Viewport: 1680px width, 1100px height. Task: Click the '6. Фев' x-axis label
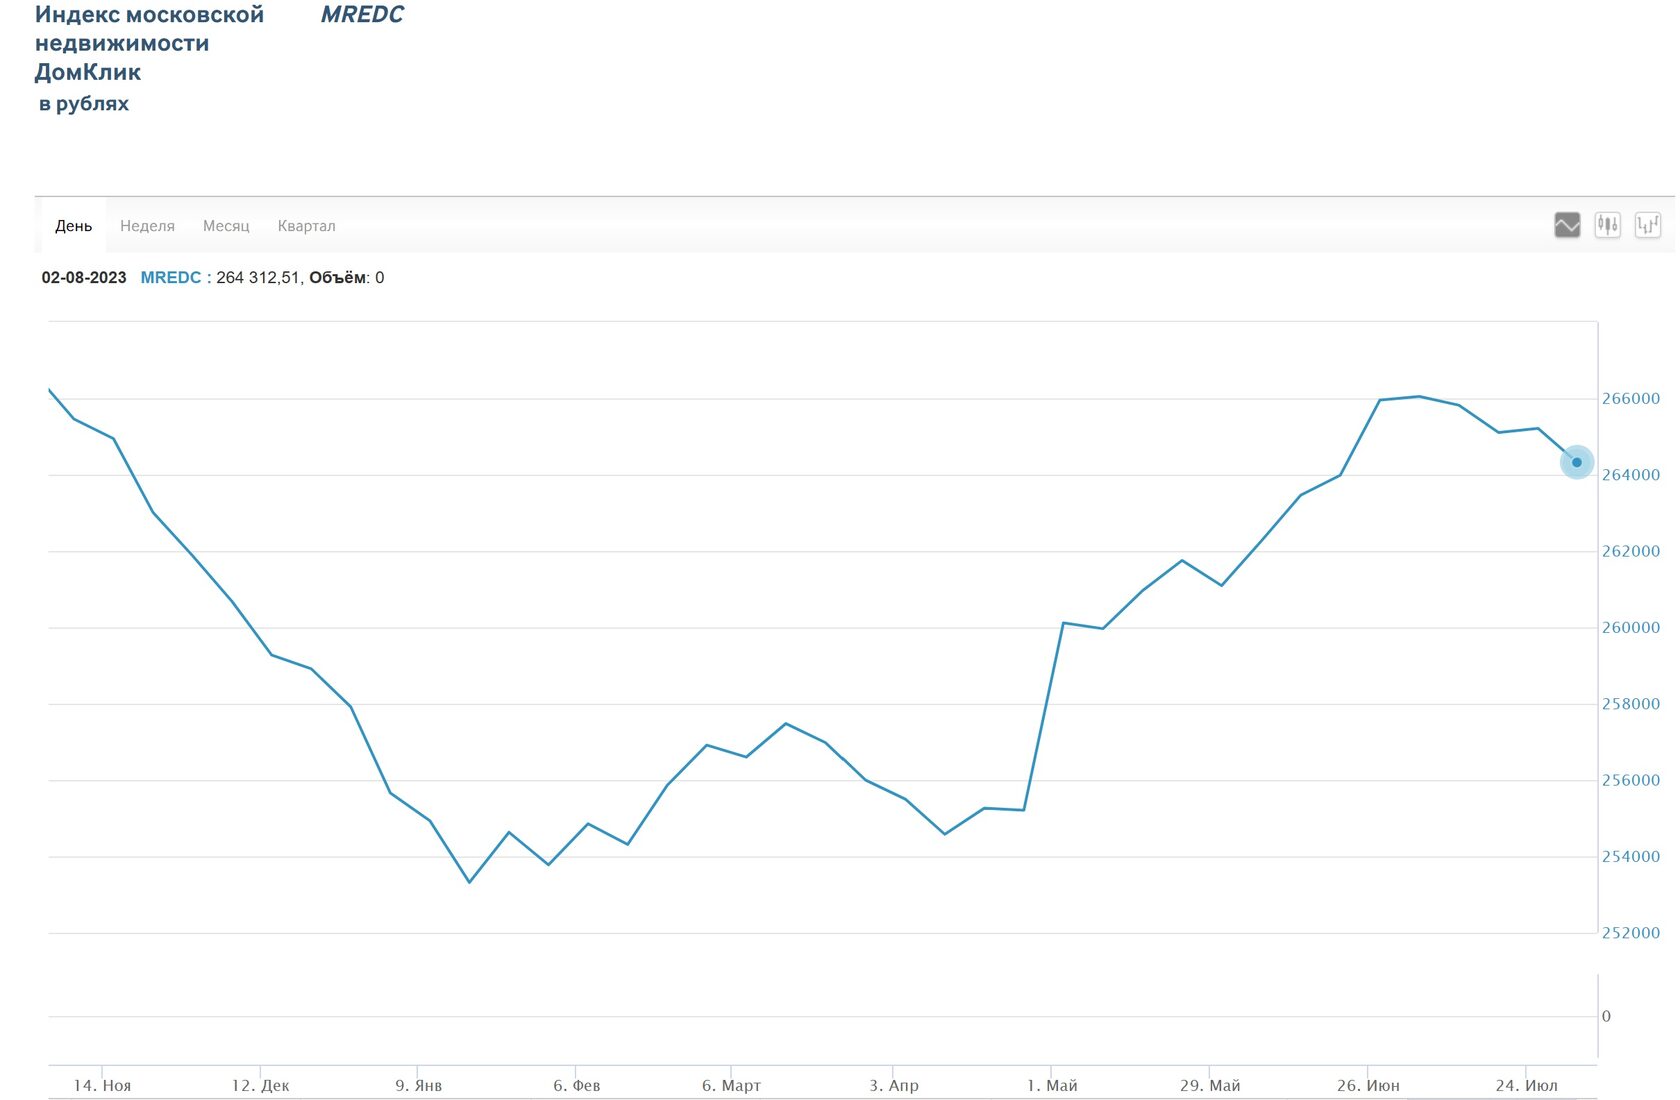pos(576,1085)
